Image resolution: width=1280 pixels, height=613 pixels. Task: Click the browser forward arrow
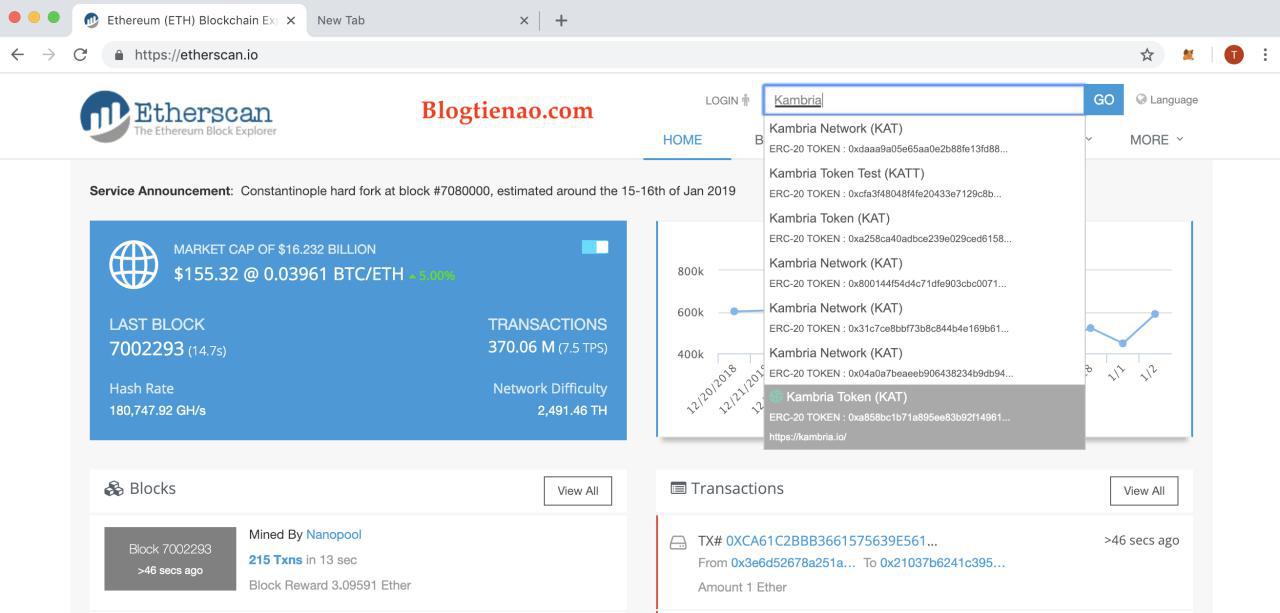coord(49,54)
